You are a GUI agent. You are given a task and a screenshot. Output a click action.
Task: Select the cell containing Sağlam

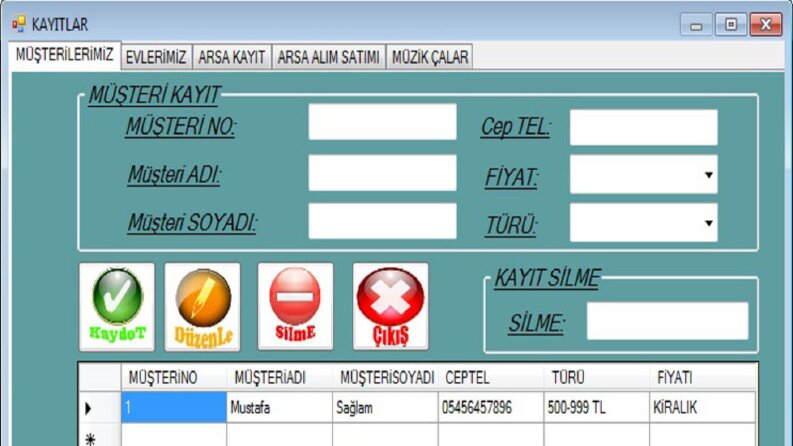click(x=385, y=407)
